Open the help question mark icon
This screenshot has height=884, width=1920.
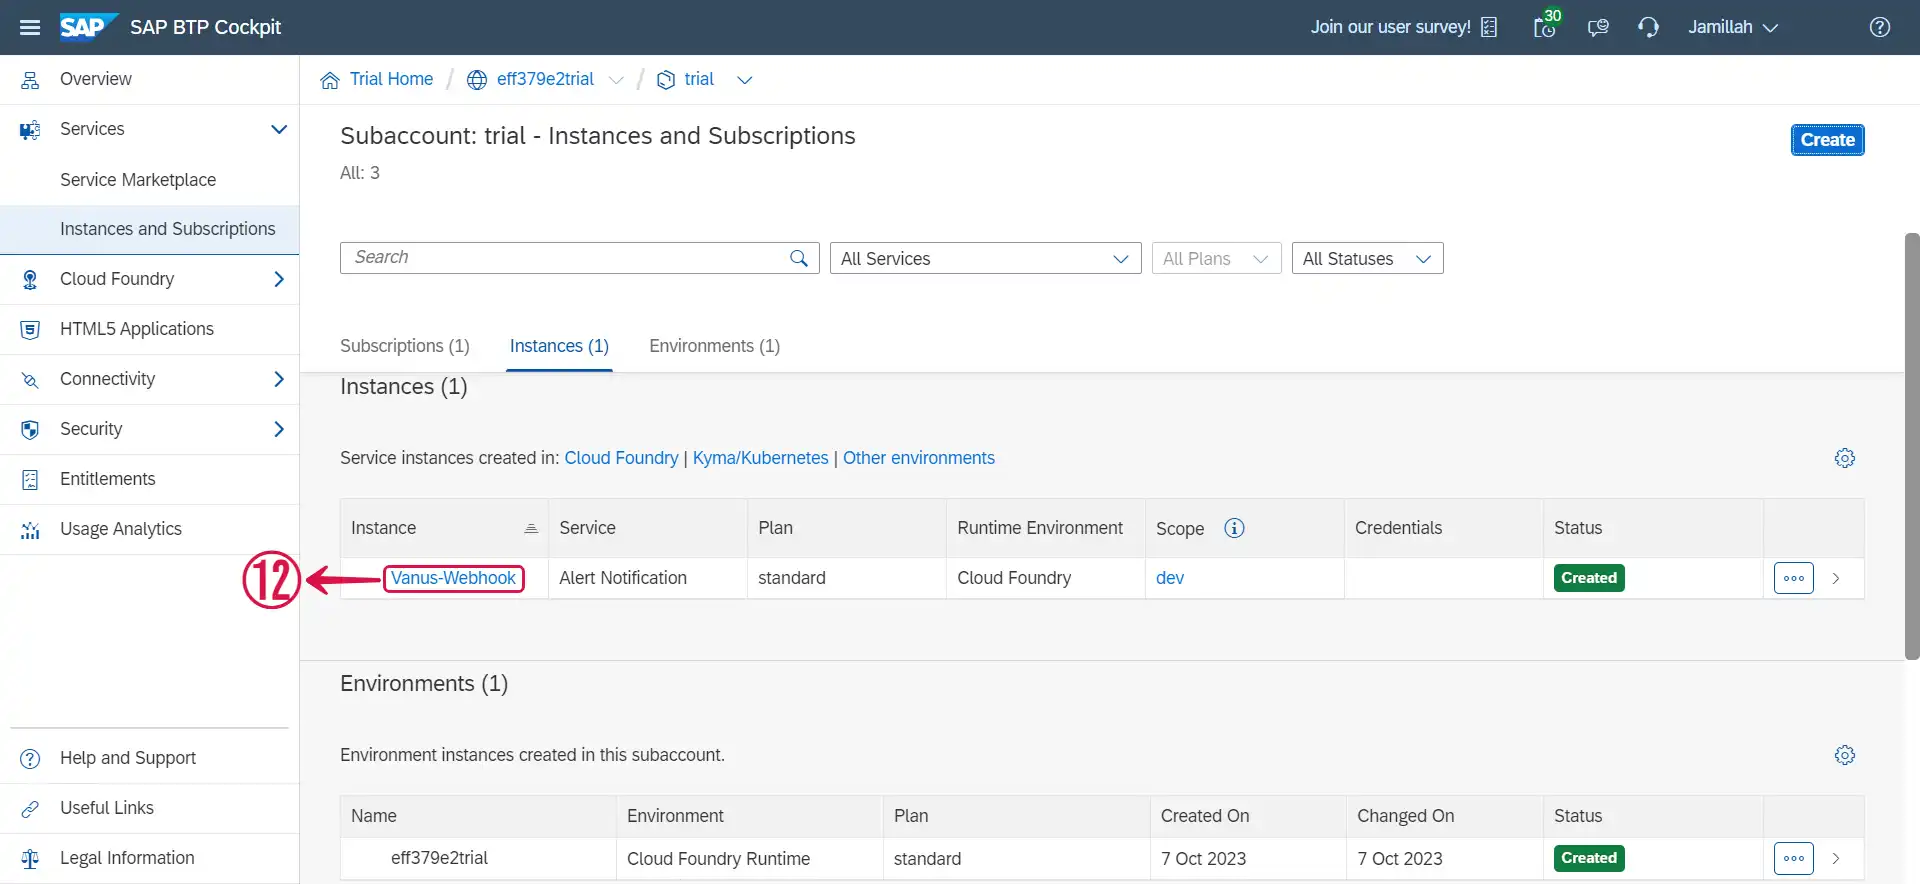click(1880, 27)
